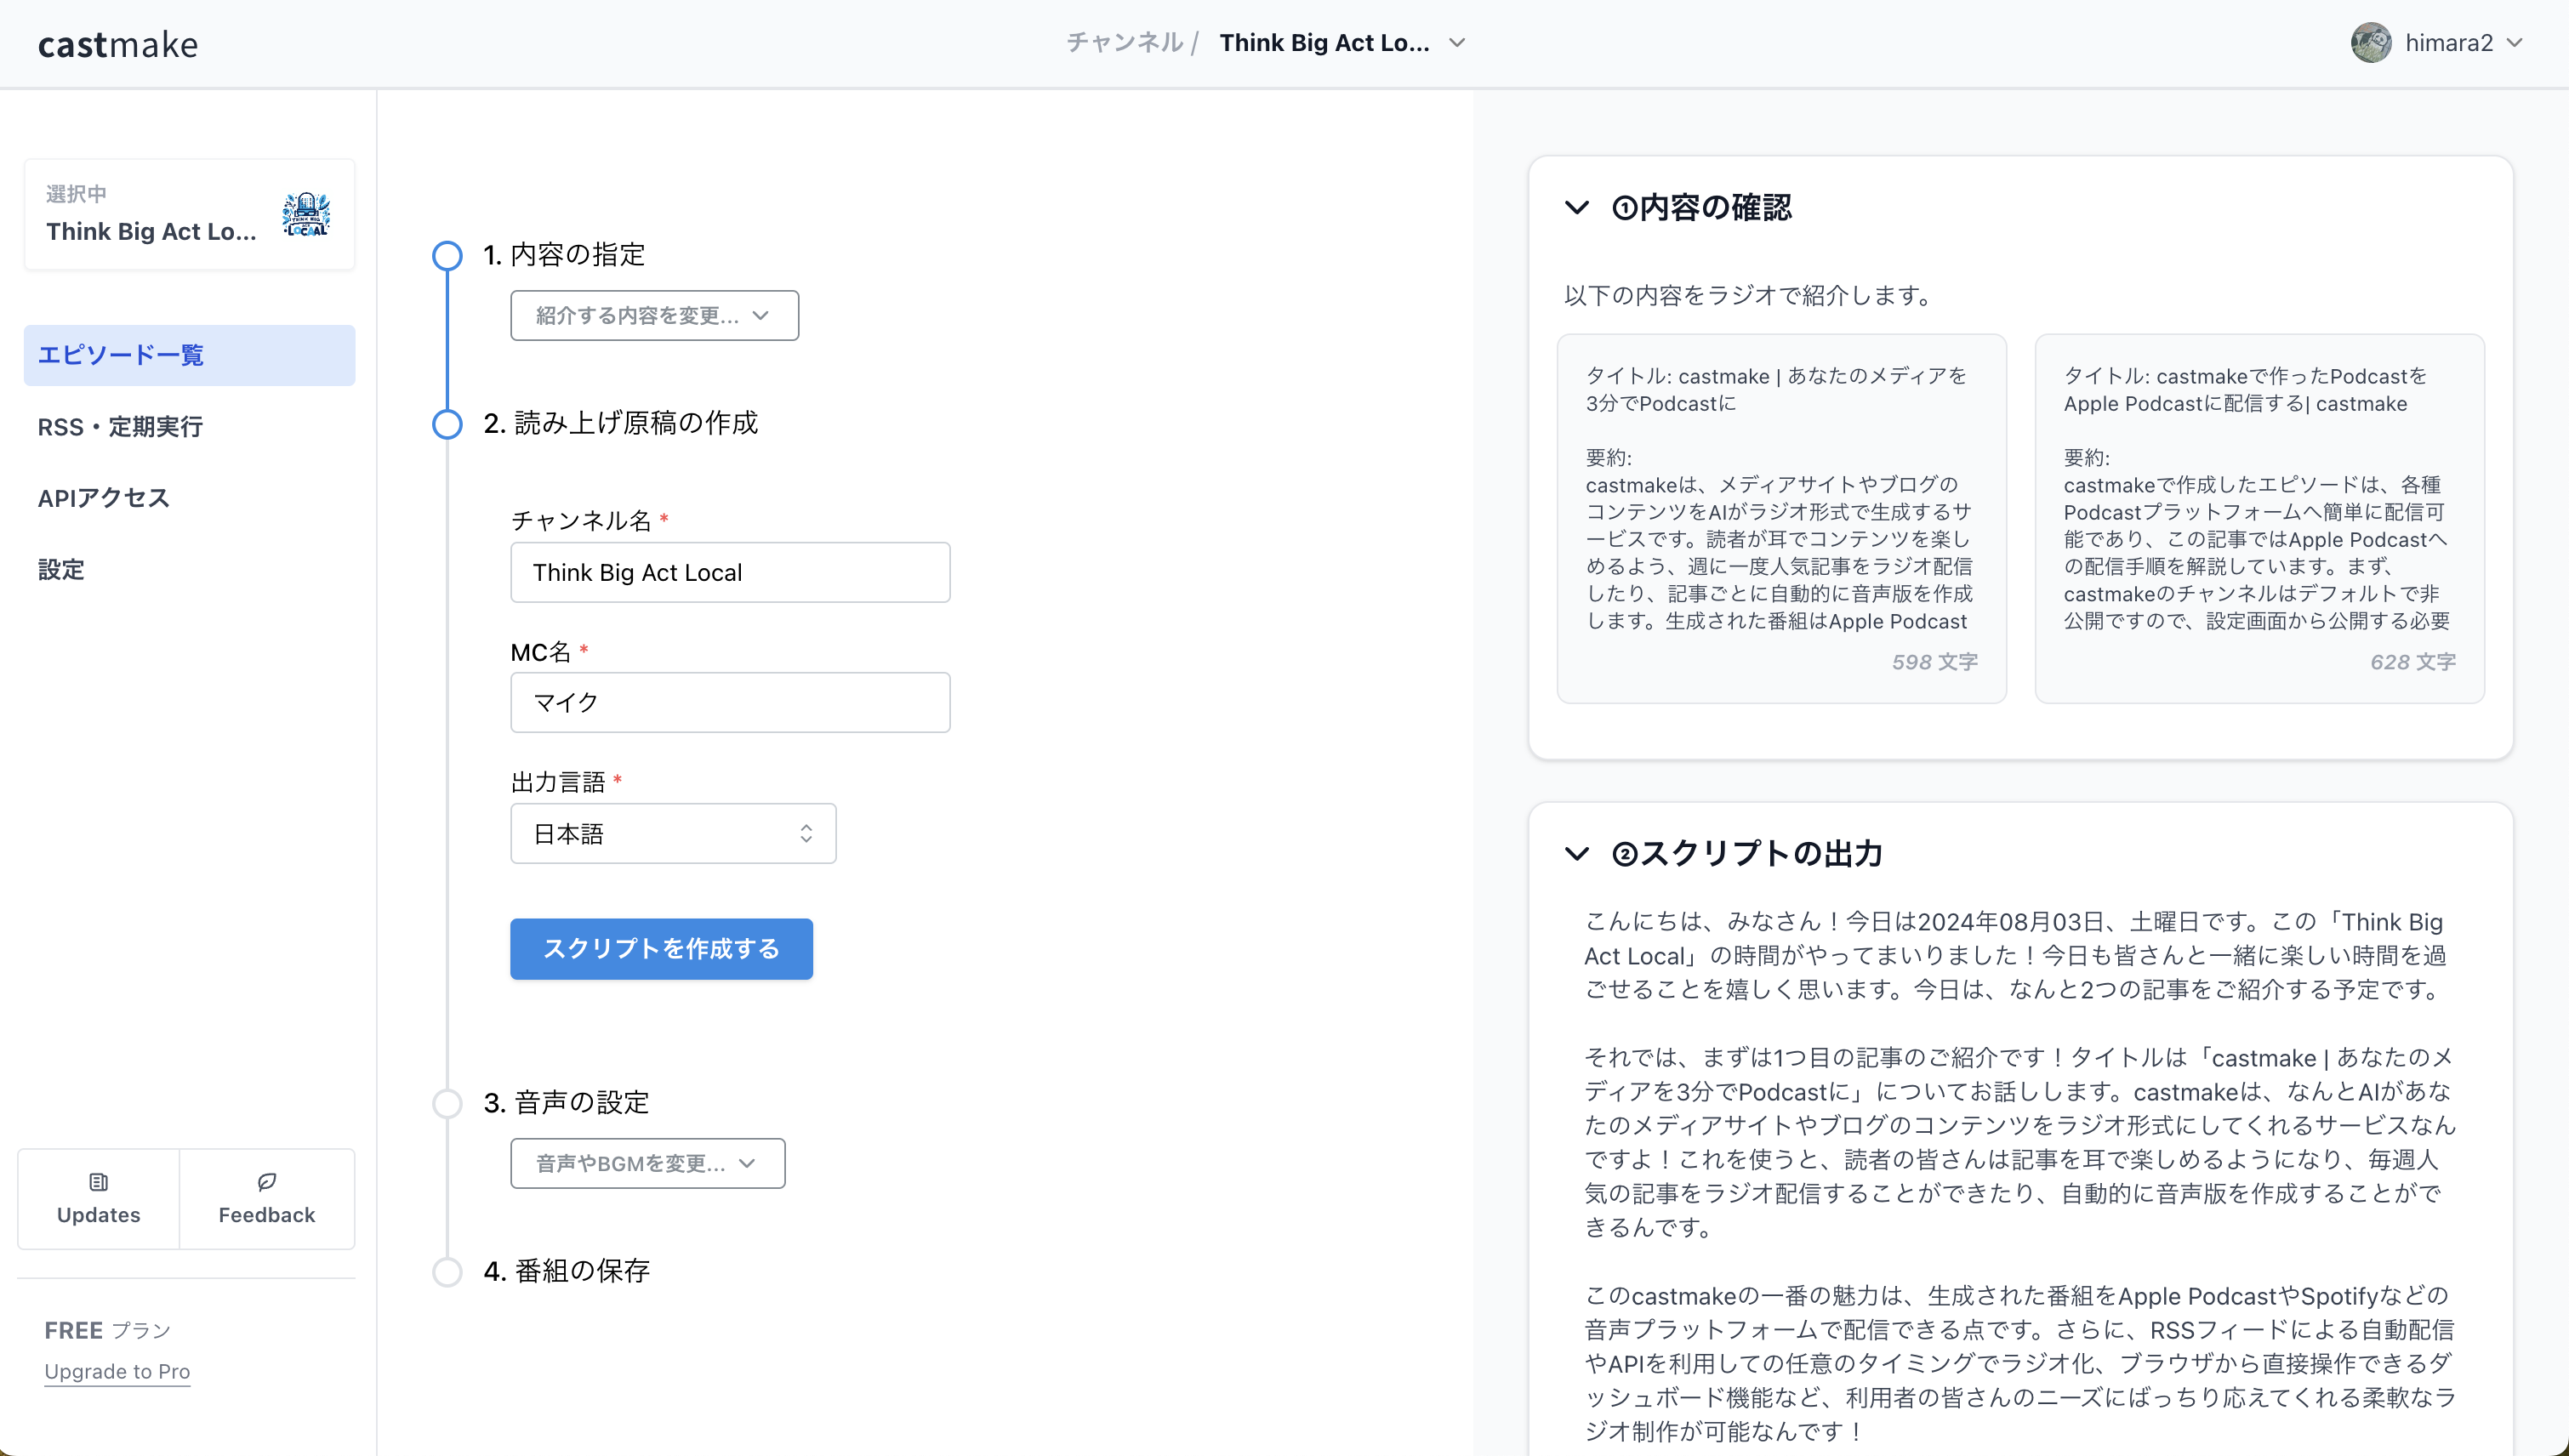Open the himara2 account dropdown arrow
2569x1456 pixels.
pyautogui.click(x=2515, y=43)
